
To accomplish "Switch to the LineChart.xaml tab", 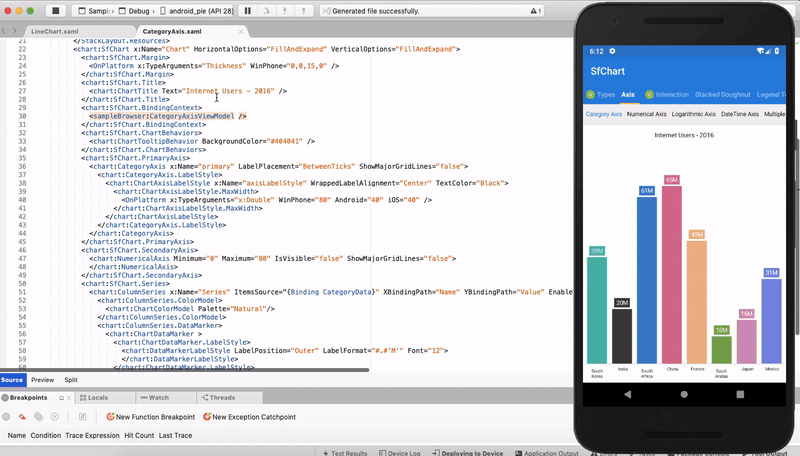I will 53,32.
